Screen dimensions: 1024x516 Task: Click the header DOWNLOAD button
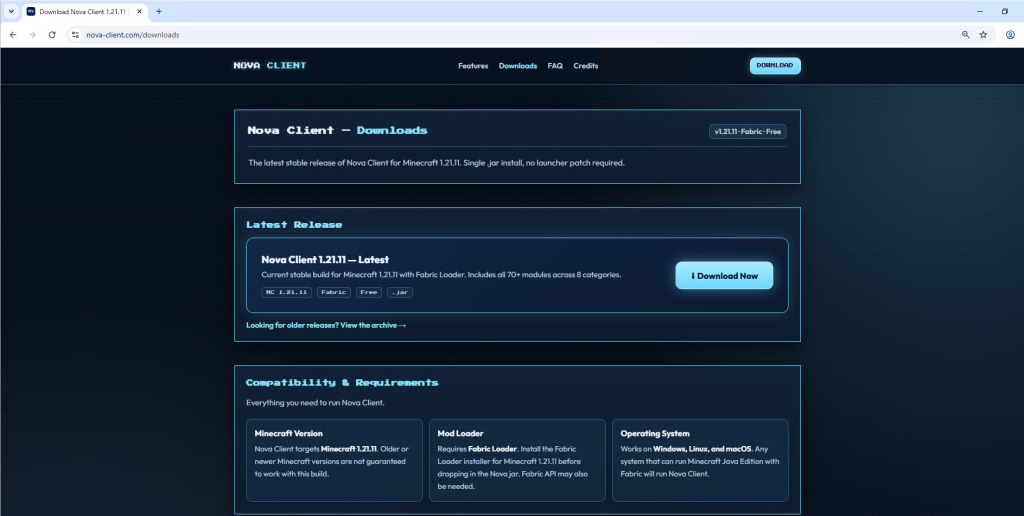click(775, 65)
